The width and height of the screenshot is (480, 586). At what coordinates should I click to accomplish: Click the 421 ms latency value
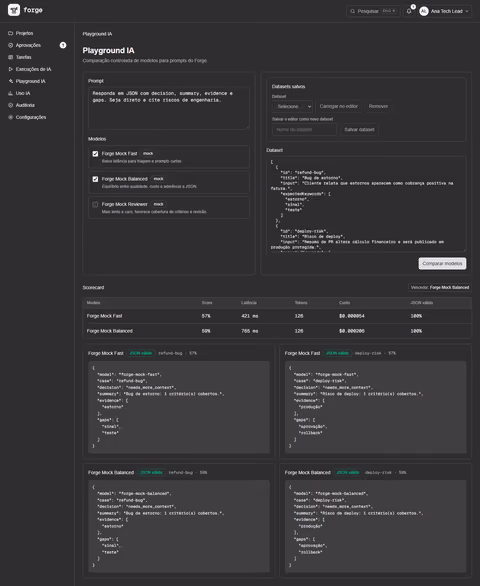(250, 316)
